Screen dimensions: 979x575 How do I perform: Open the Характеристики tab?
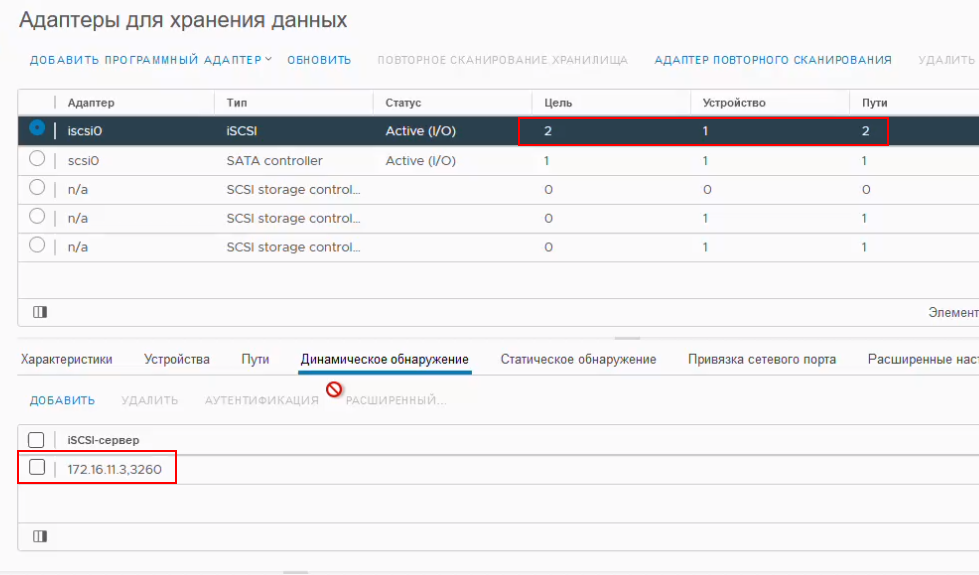click(66, 359)
